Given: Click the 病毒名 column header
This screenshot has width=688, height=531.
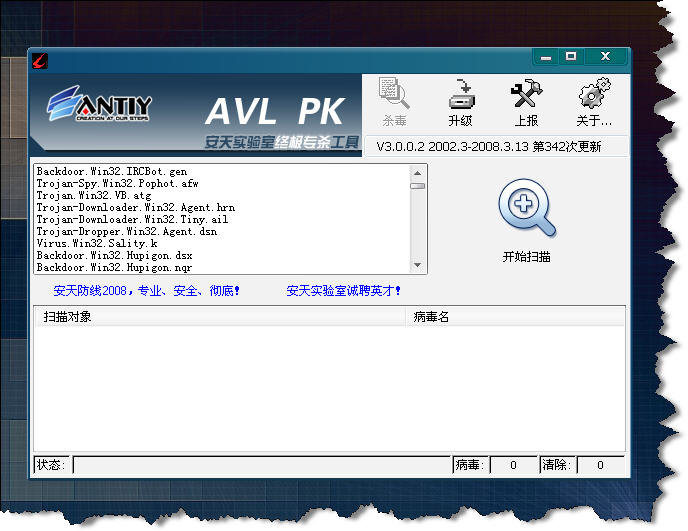Looking at the screenshot, I should click(515, 316).
